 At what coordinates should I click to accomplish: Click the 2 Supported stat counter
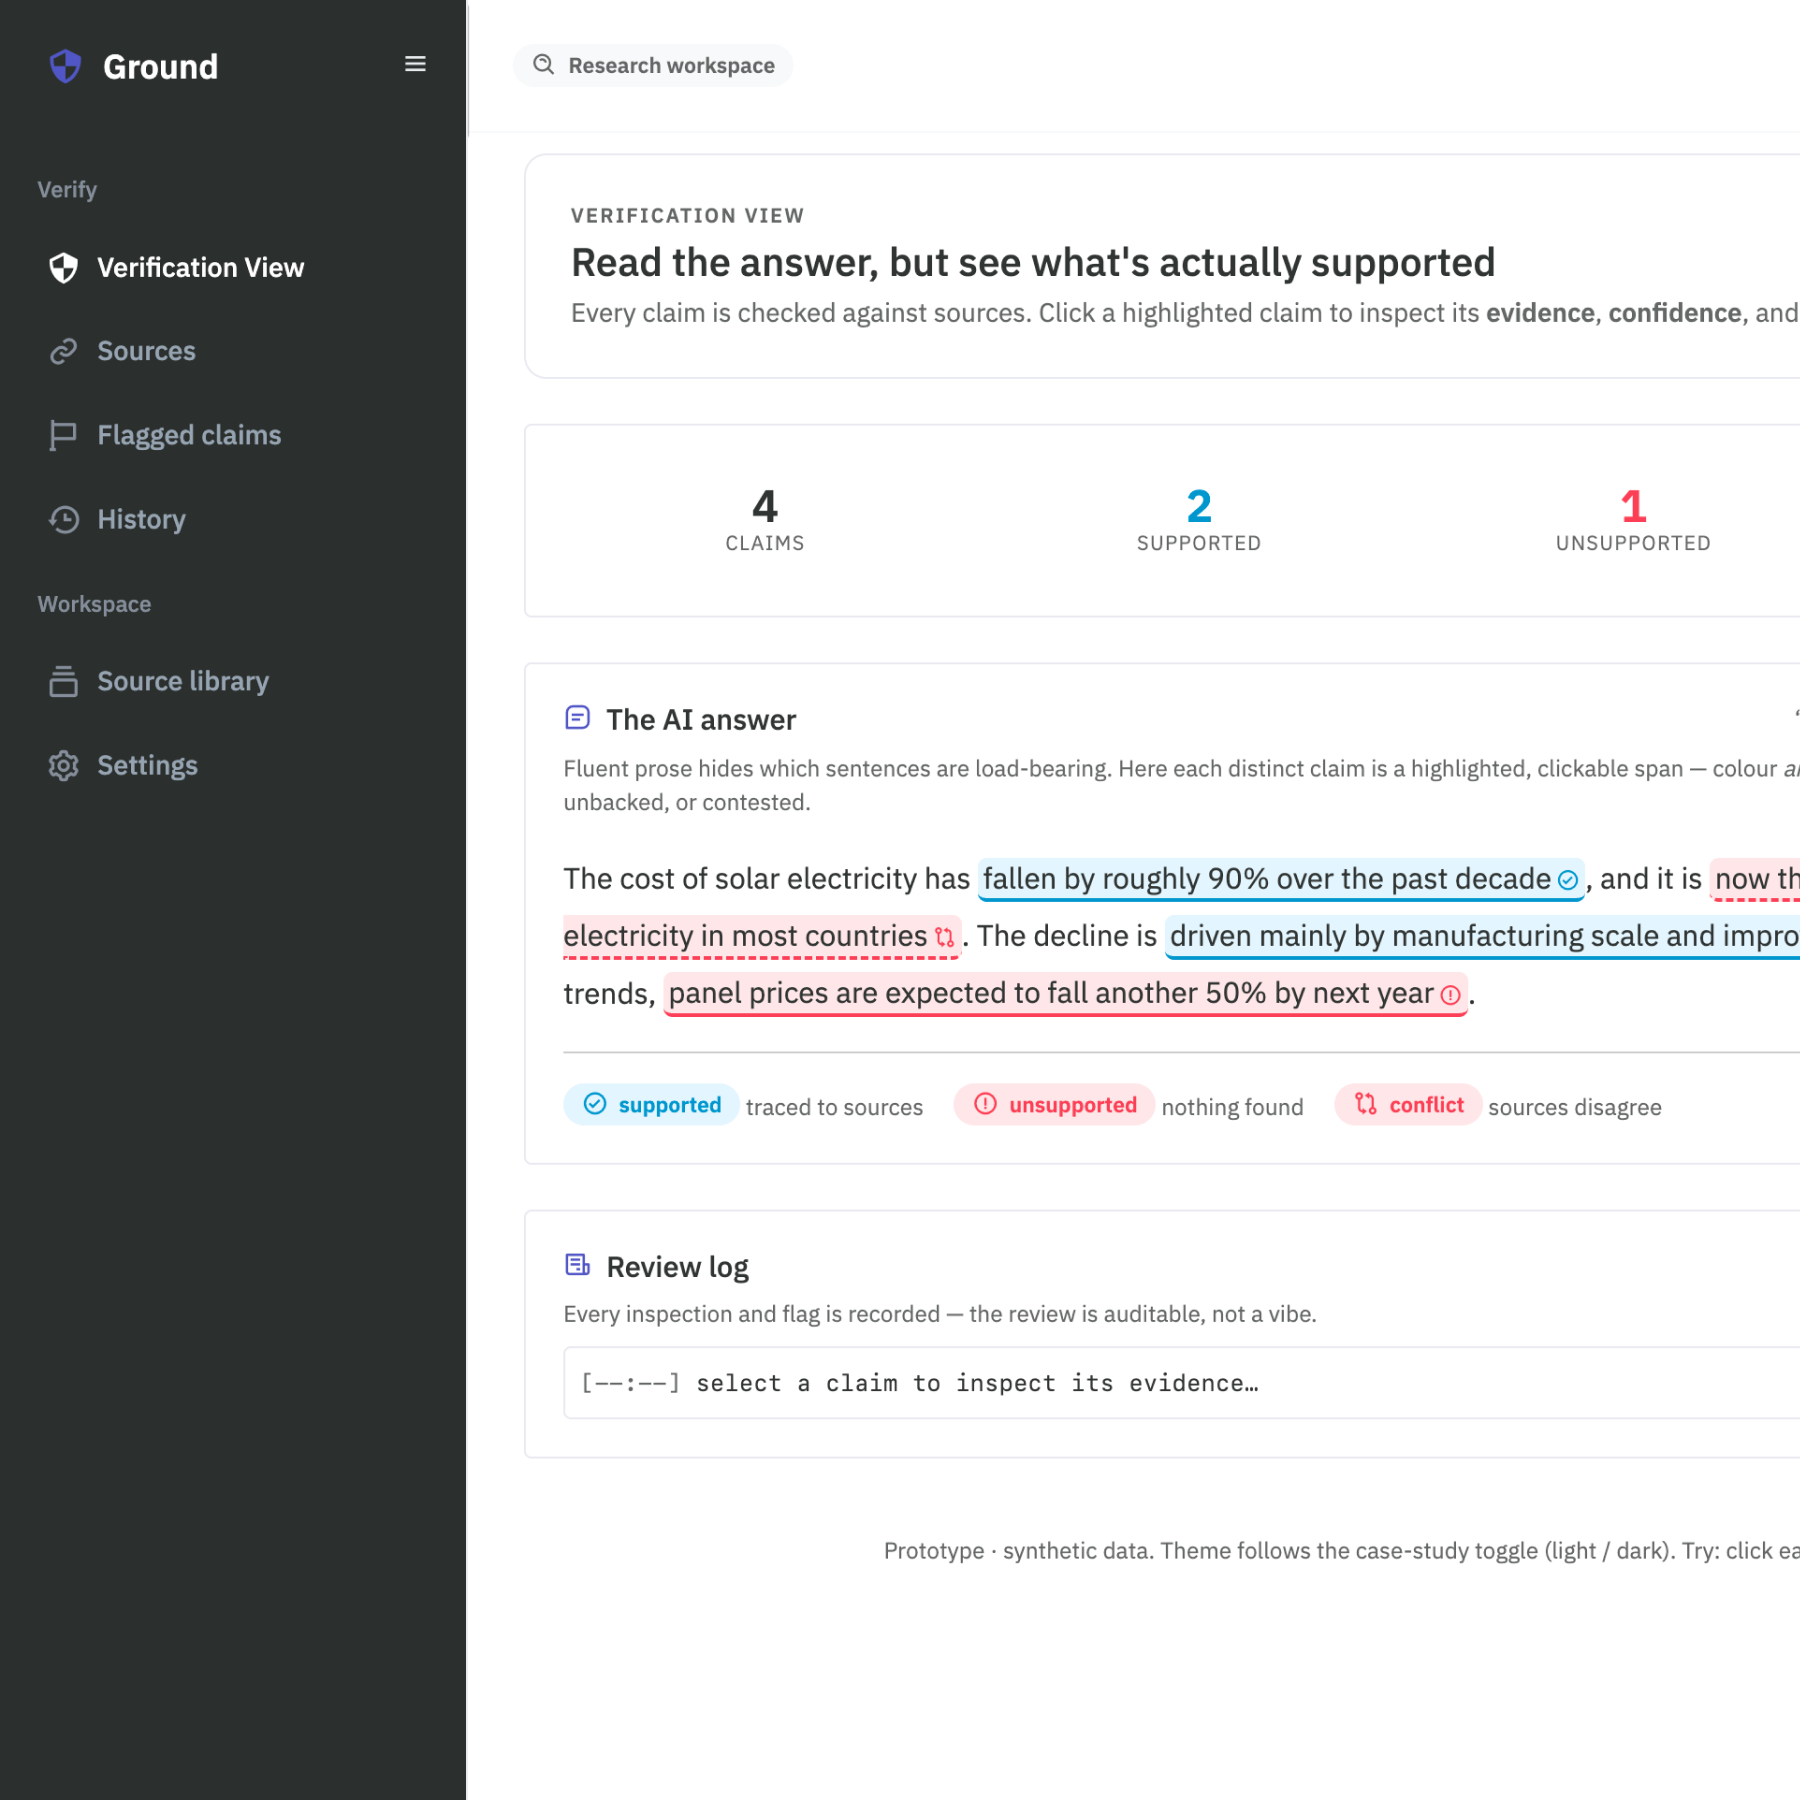[1199, 520]
